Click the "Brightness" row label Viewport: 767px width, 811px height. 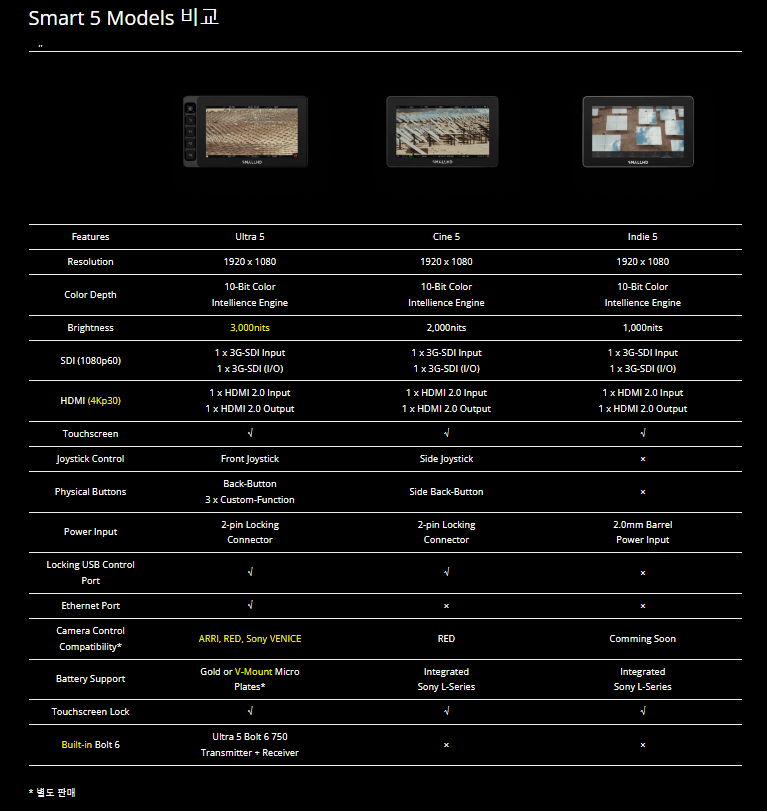(x=91, y=328)
